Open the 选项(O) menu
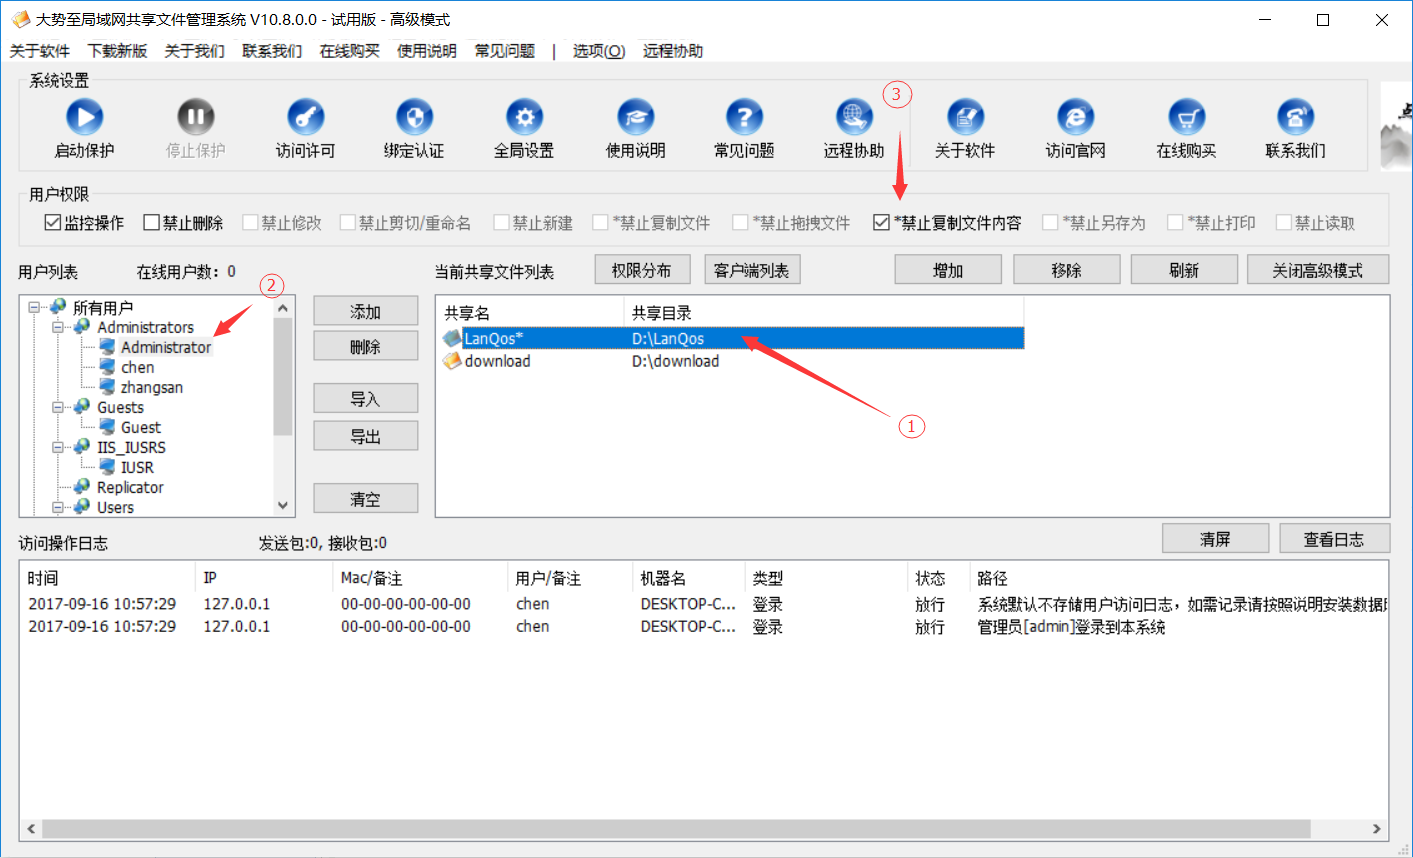1413x858 pixels. 598,51
